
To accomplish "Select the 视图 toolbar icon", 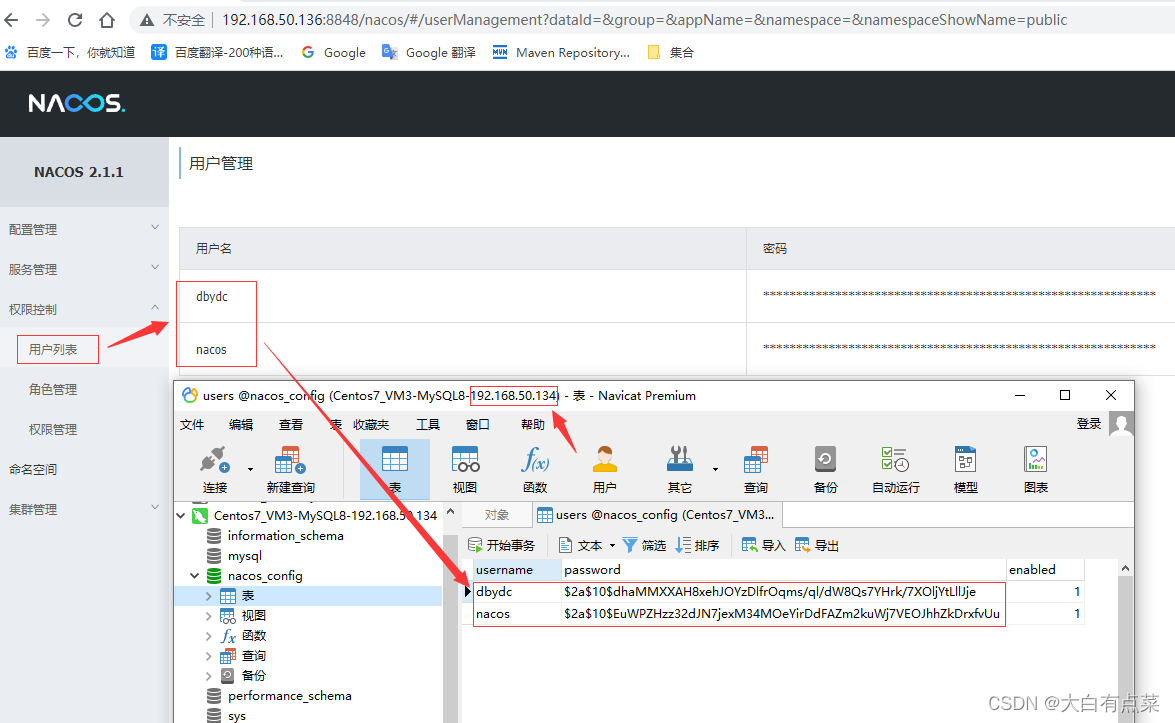I will (x=465, y=470).
